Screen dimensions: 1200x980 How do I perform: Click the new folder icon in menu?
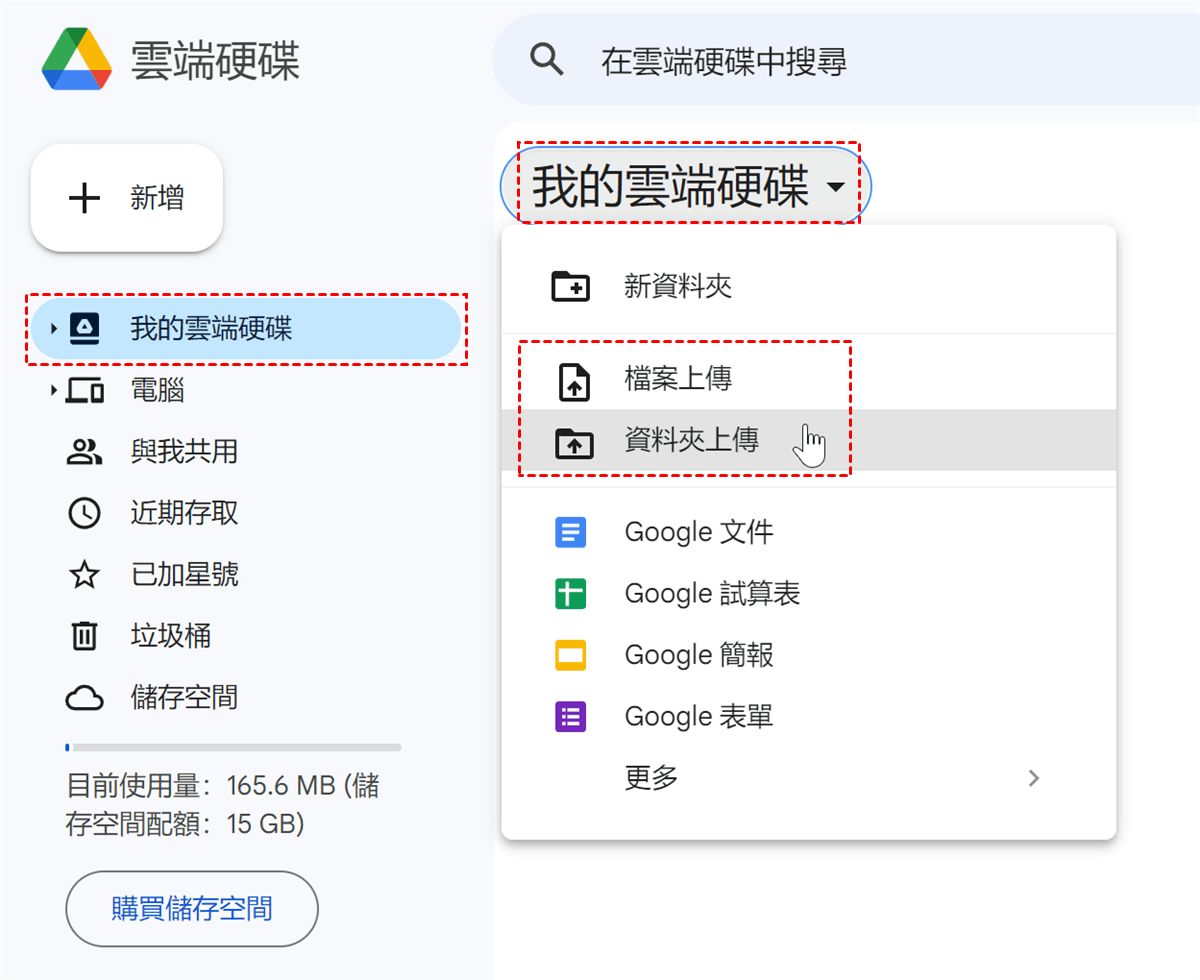(571, 287)
